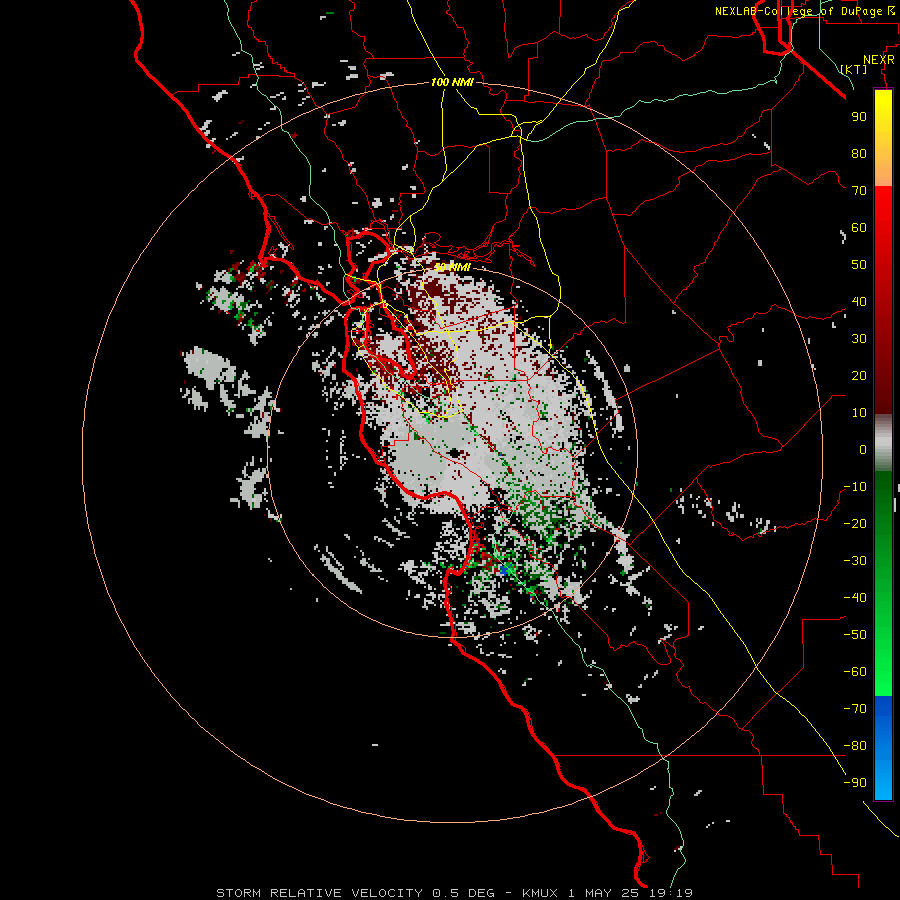Click the 70 value on velocity scale

point(859,191)
